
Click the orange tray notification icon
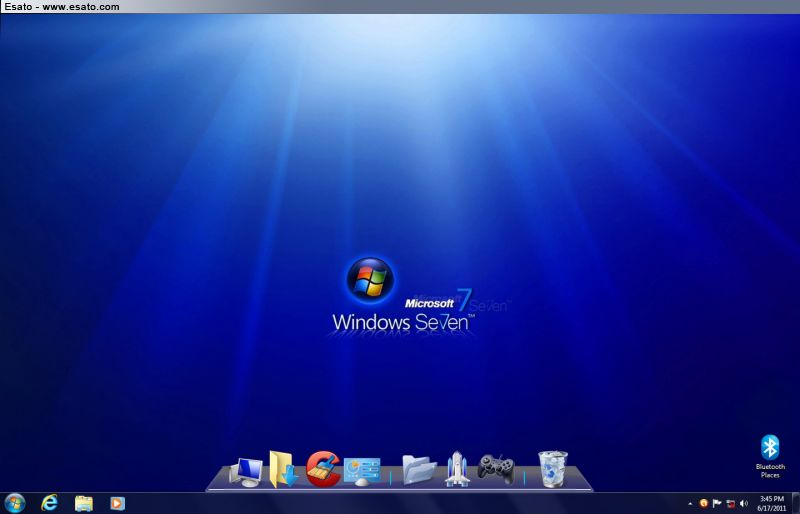pos(704,503)
